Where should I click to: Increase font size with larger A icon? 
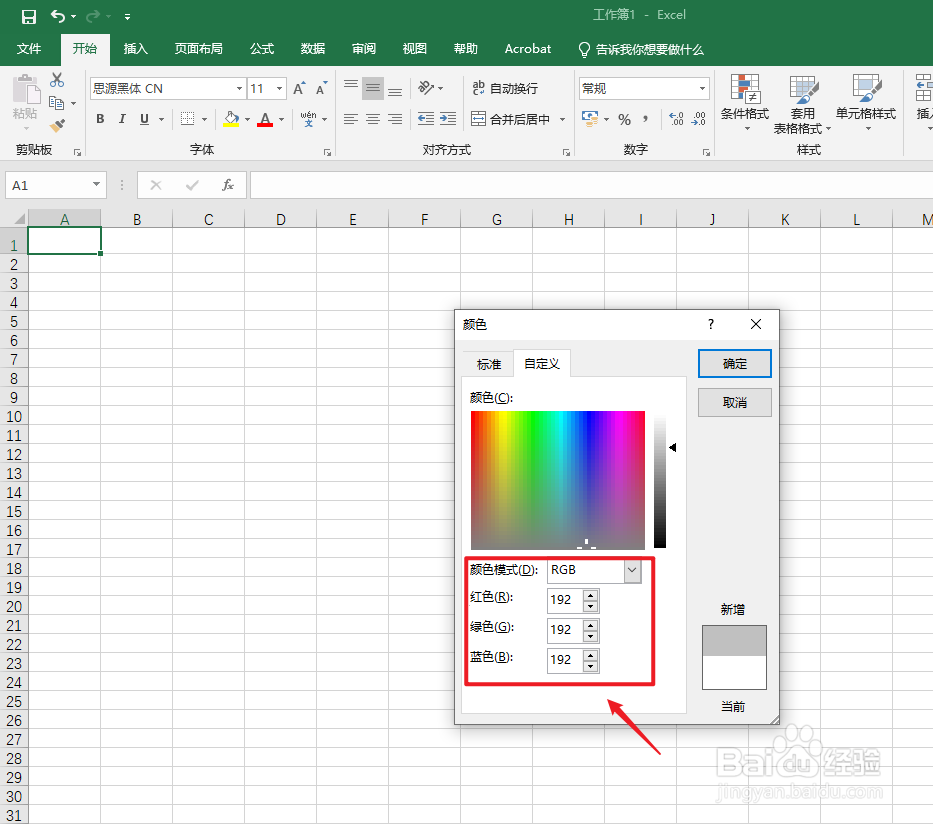pyautogui.click(x=299, y=89)
